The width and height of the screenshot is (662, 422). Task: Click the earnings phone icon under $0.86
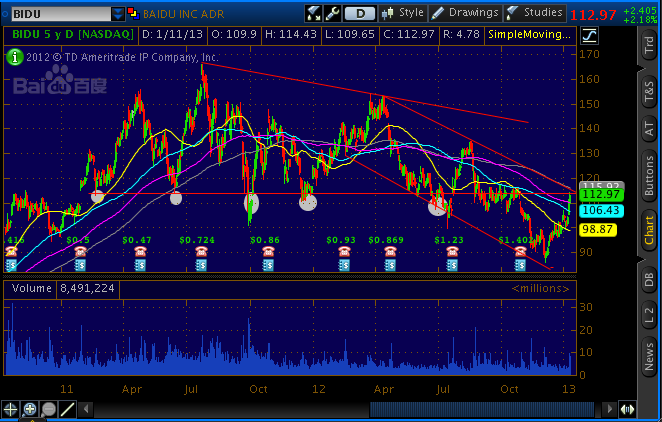(268, 252)
